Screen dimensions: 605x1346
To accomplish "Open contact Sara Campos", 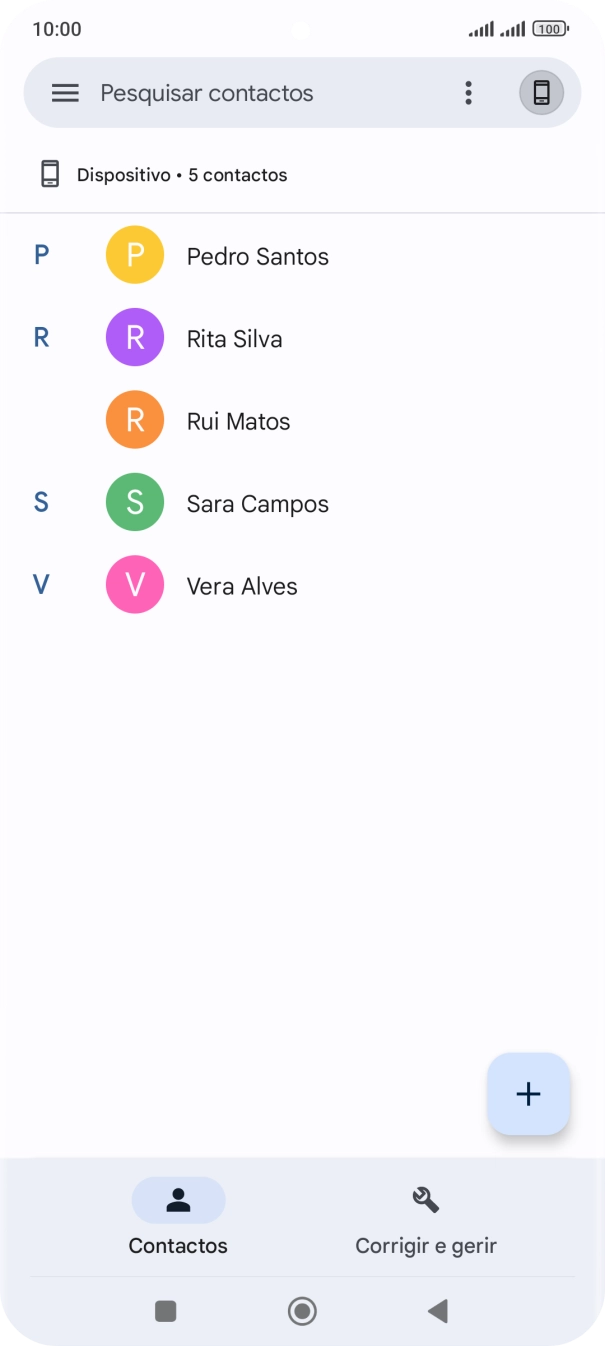I will (258, 504).
